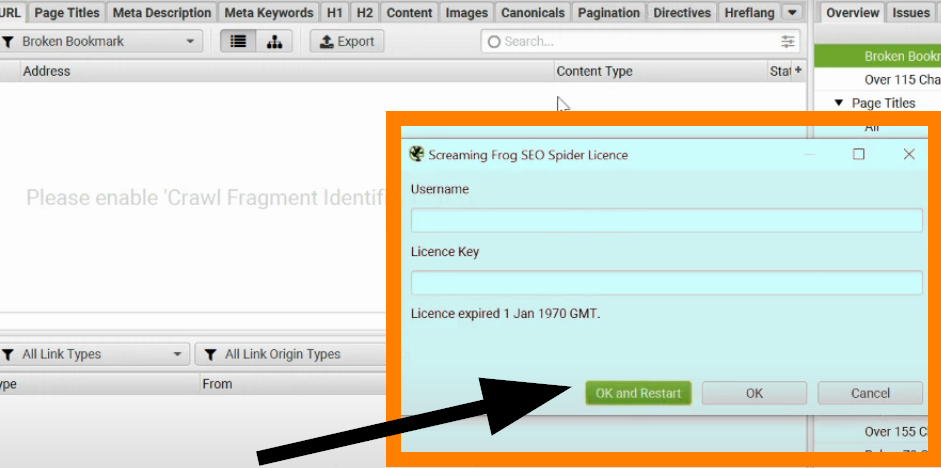Collapse the Page Titles tree node
This screenshot has width=941, height=468.
click(839, 103)
